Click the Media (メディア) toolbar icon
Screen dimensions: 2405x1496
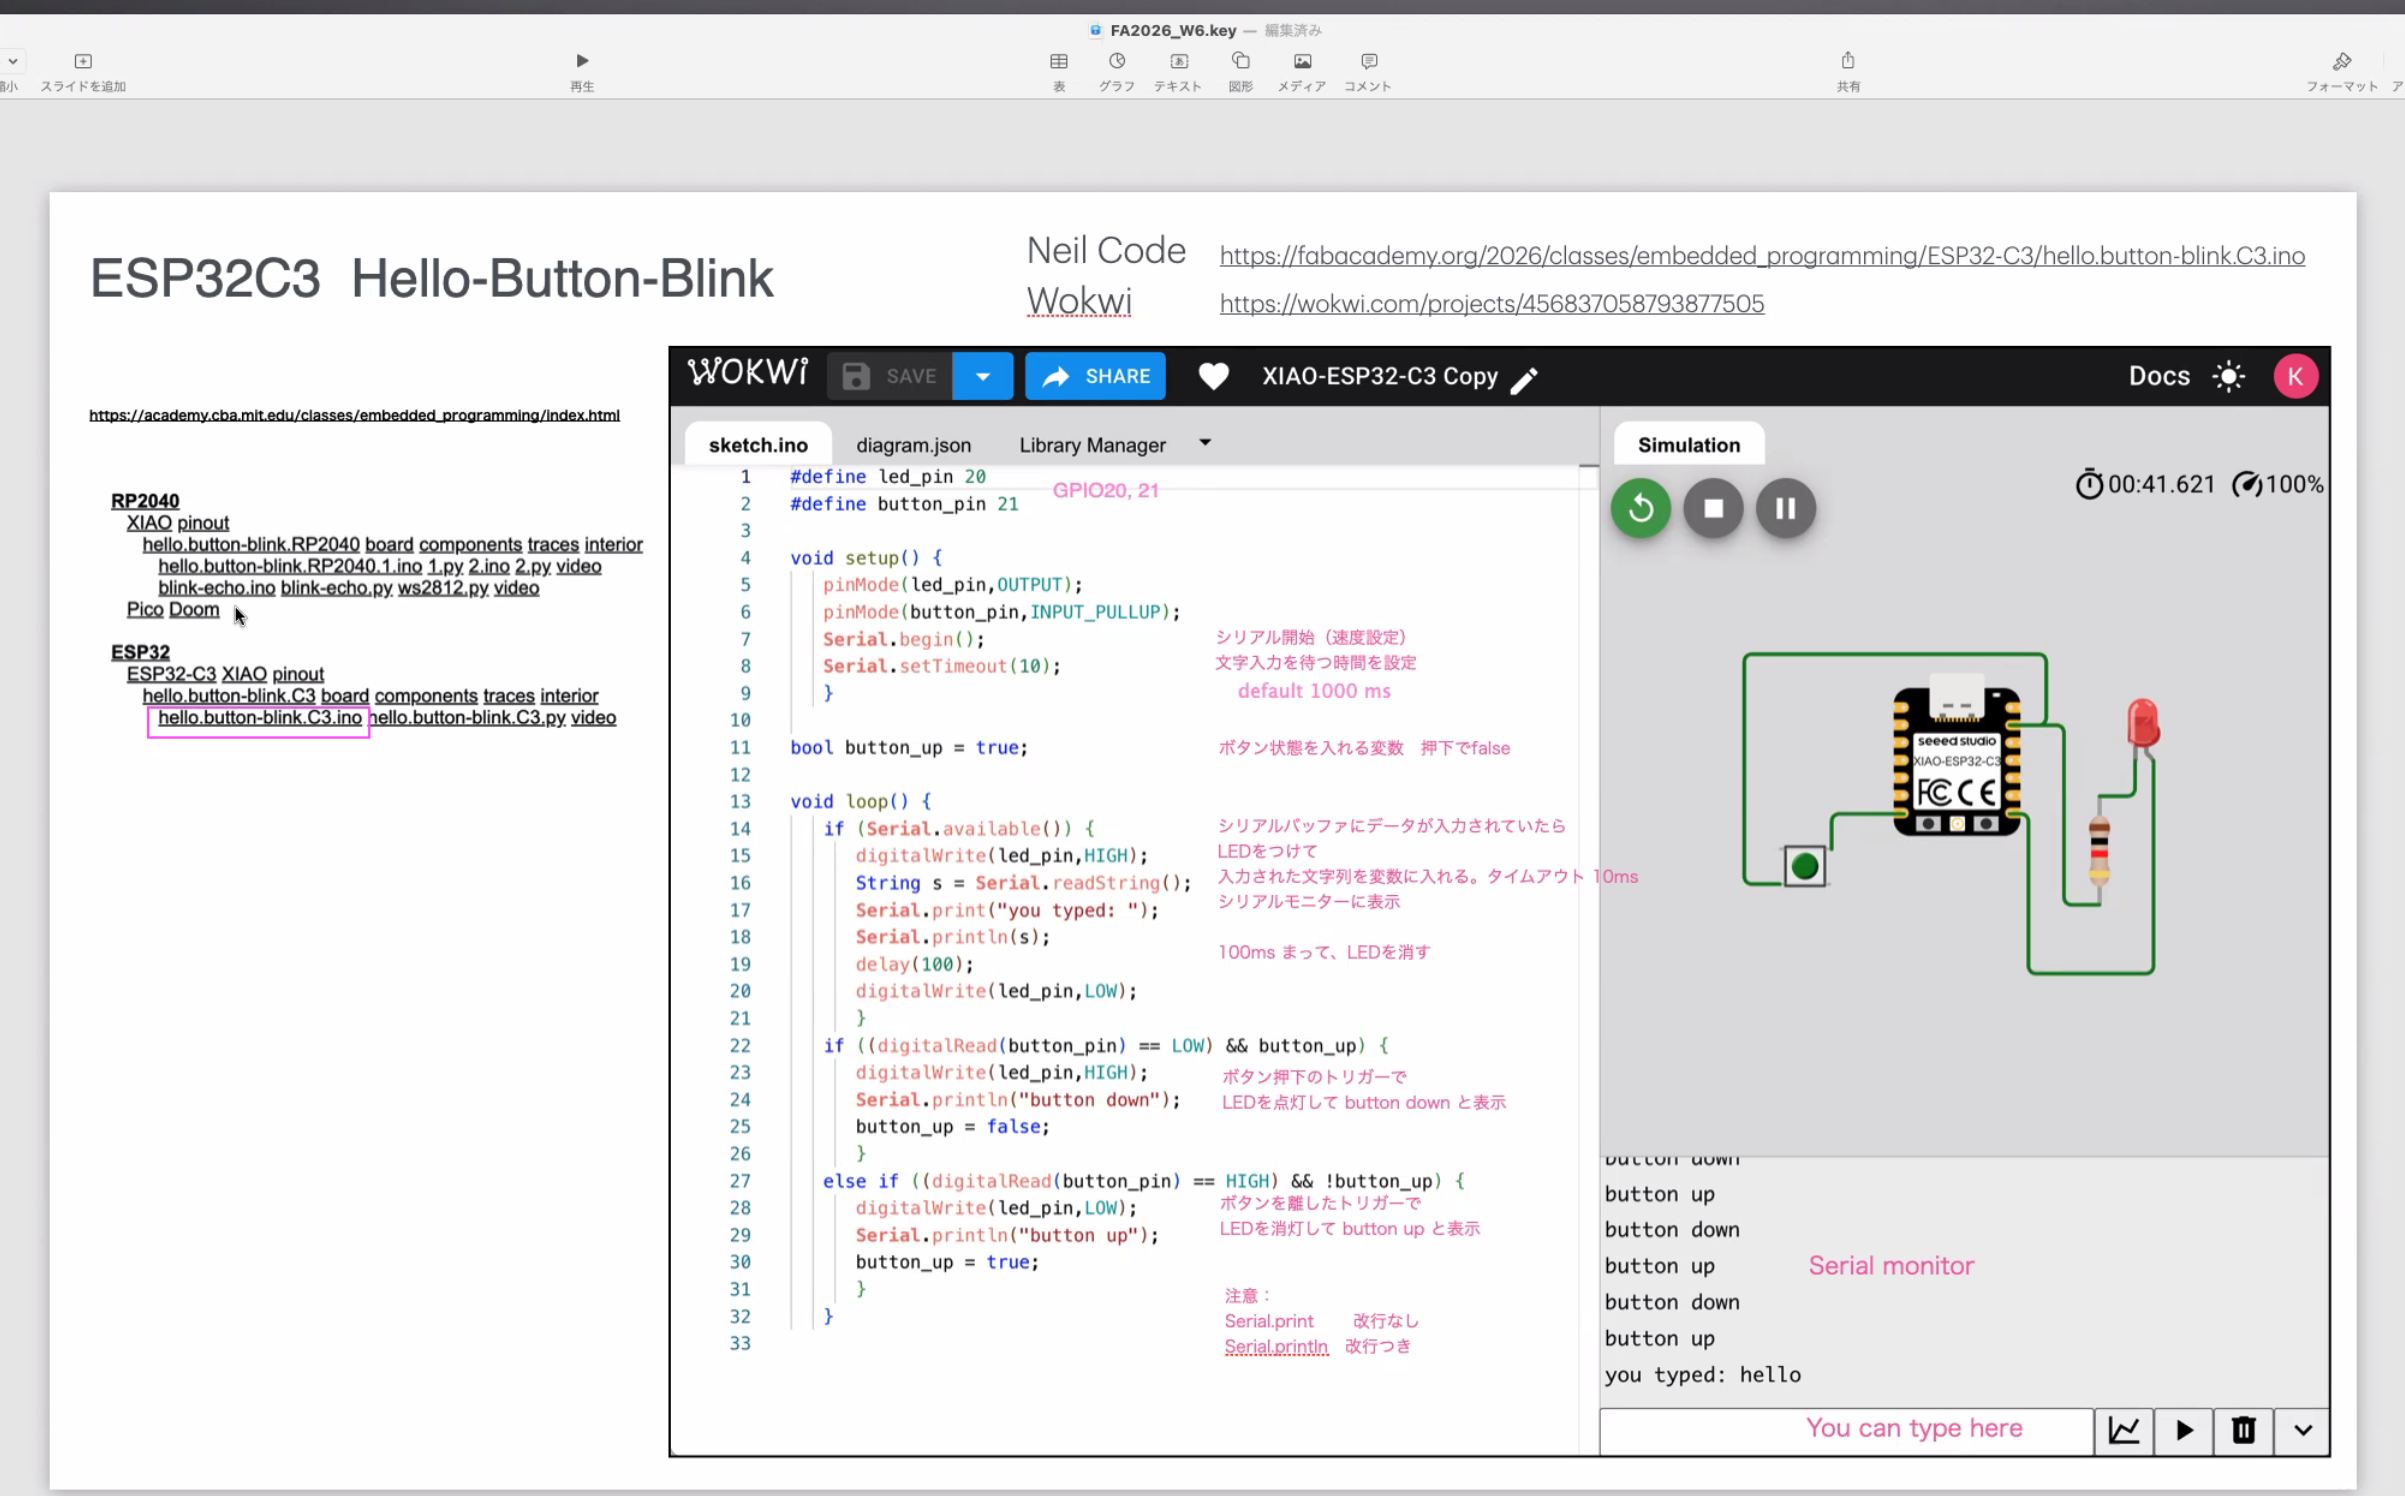point(1301,61)
